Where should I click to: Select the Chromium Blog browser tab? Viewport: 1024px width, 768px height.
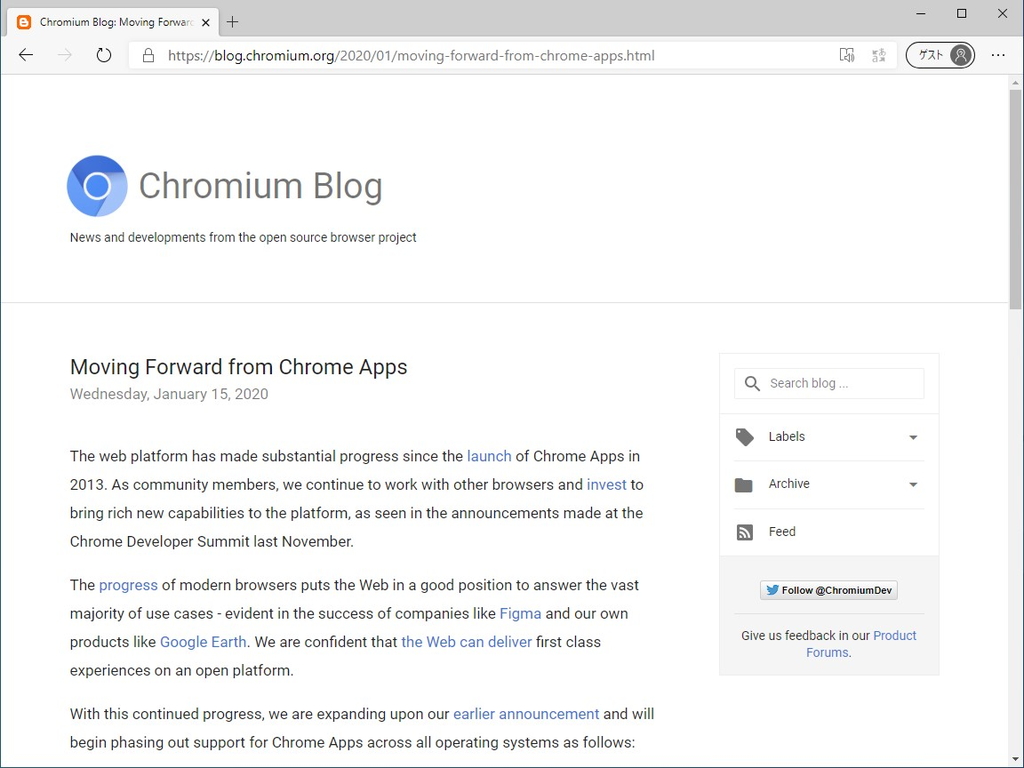pyautogui.click(x=110, y=21)
